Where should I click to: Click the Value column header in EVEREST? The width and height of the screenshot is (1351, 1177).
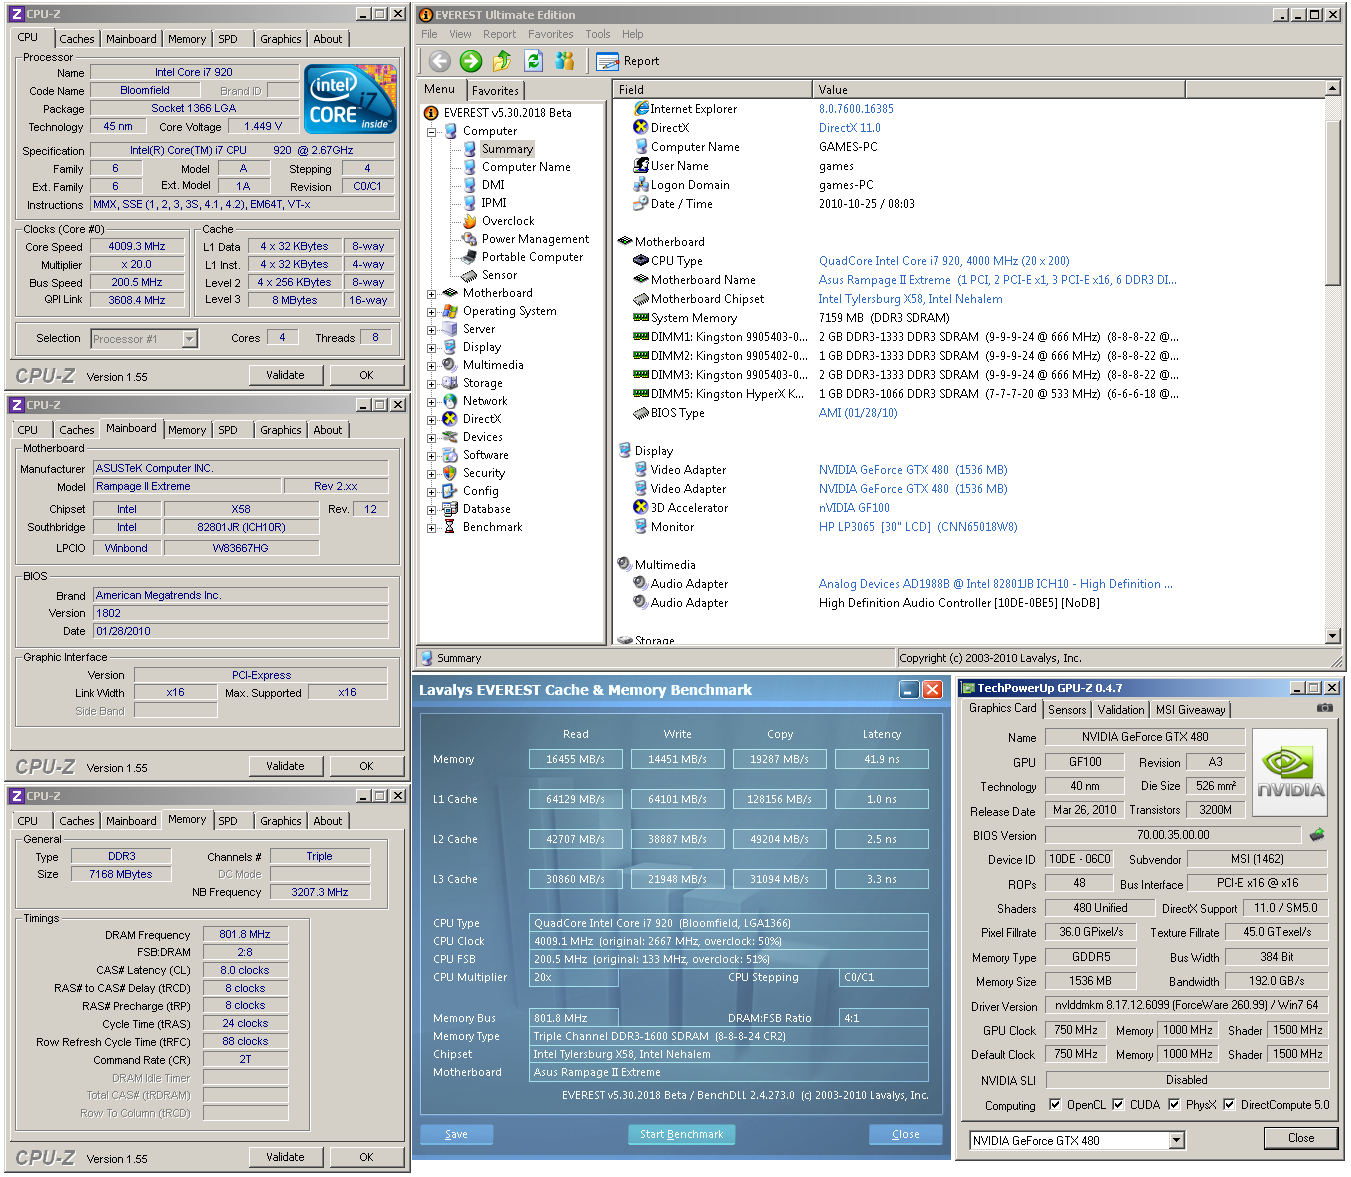click(998, 89)
